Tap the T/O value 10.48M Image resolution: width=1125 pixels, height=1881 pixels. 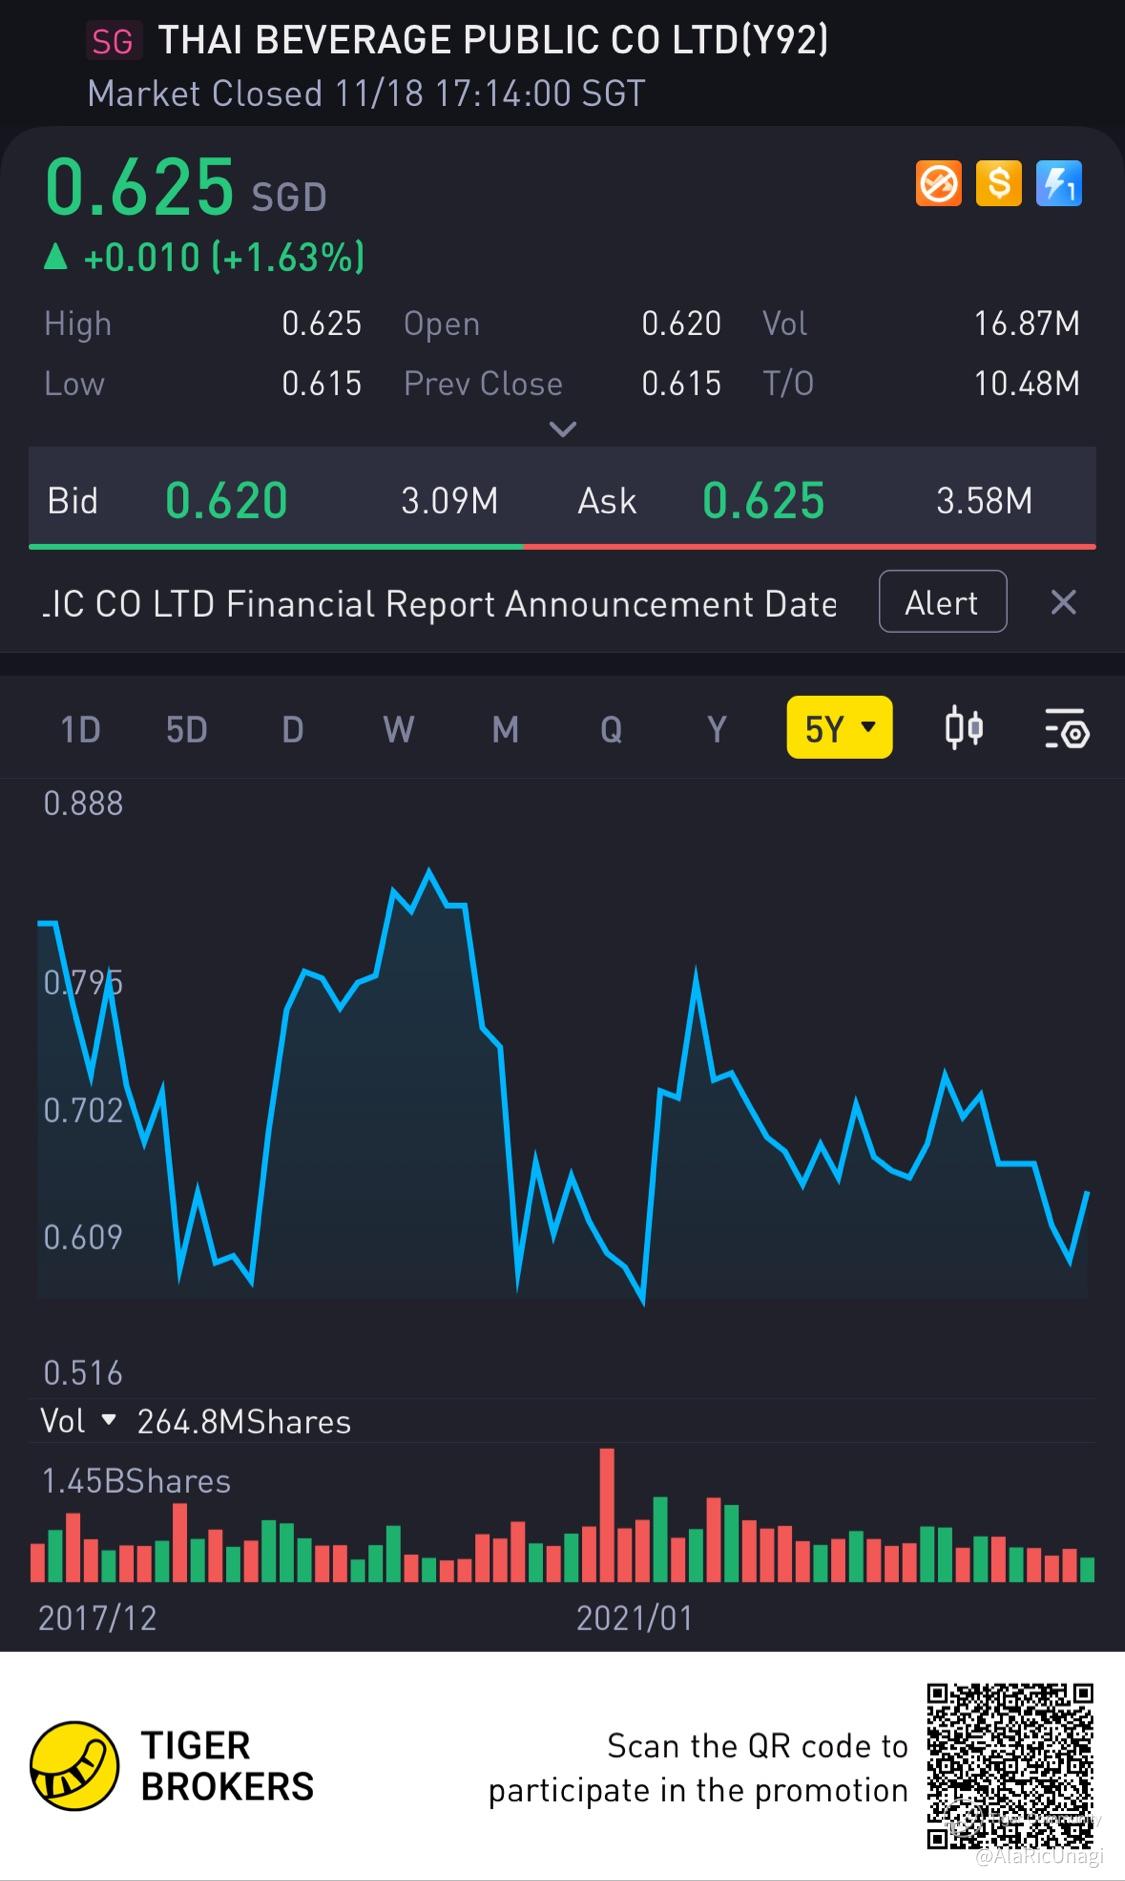[1027, 383]
